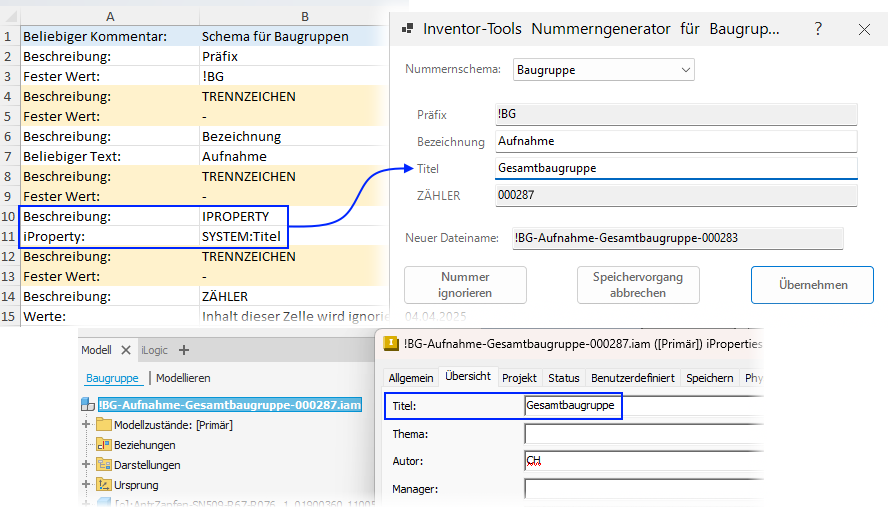Image resolution: width=889 pixels, height=511 pixels.
Task: Select cell 'TRENNZEICHEN' in row 4
Action: pos(294,96)
